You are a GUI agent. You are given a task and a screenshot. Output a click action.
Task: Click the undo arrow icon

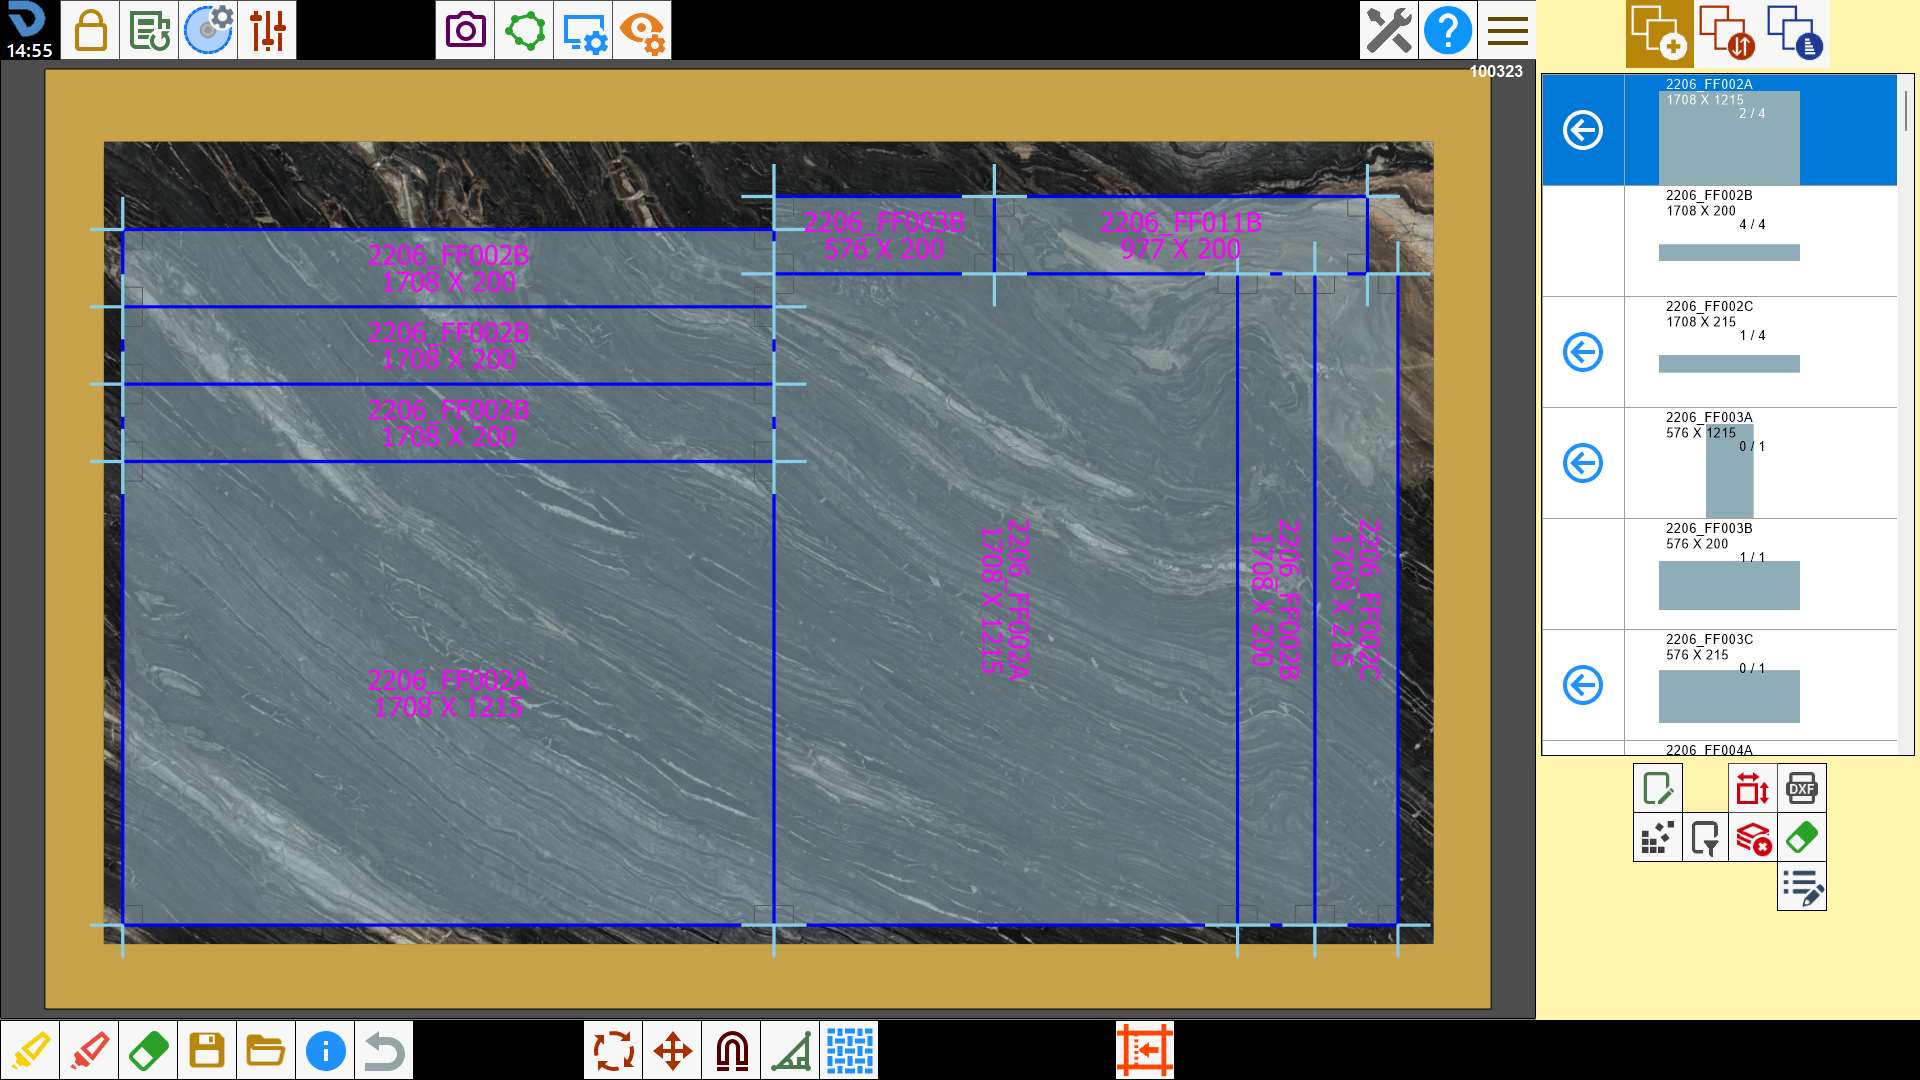(x=384, y=1050)
